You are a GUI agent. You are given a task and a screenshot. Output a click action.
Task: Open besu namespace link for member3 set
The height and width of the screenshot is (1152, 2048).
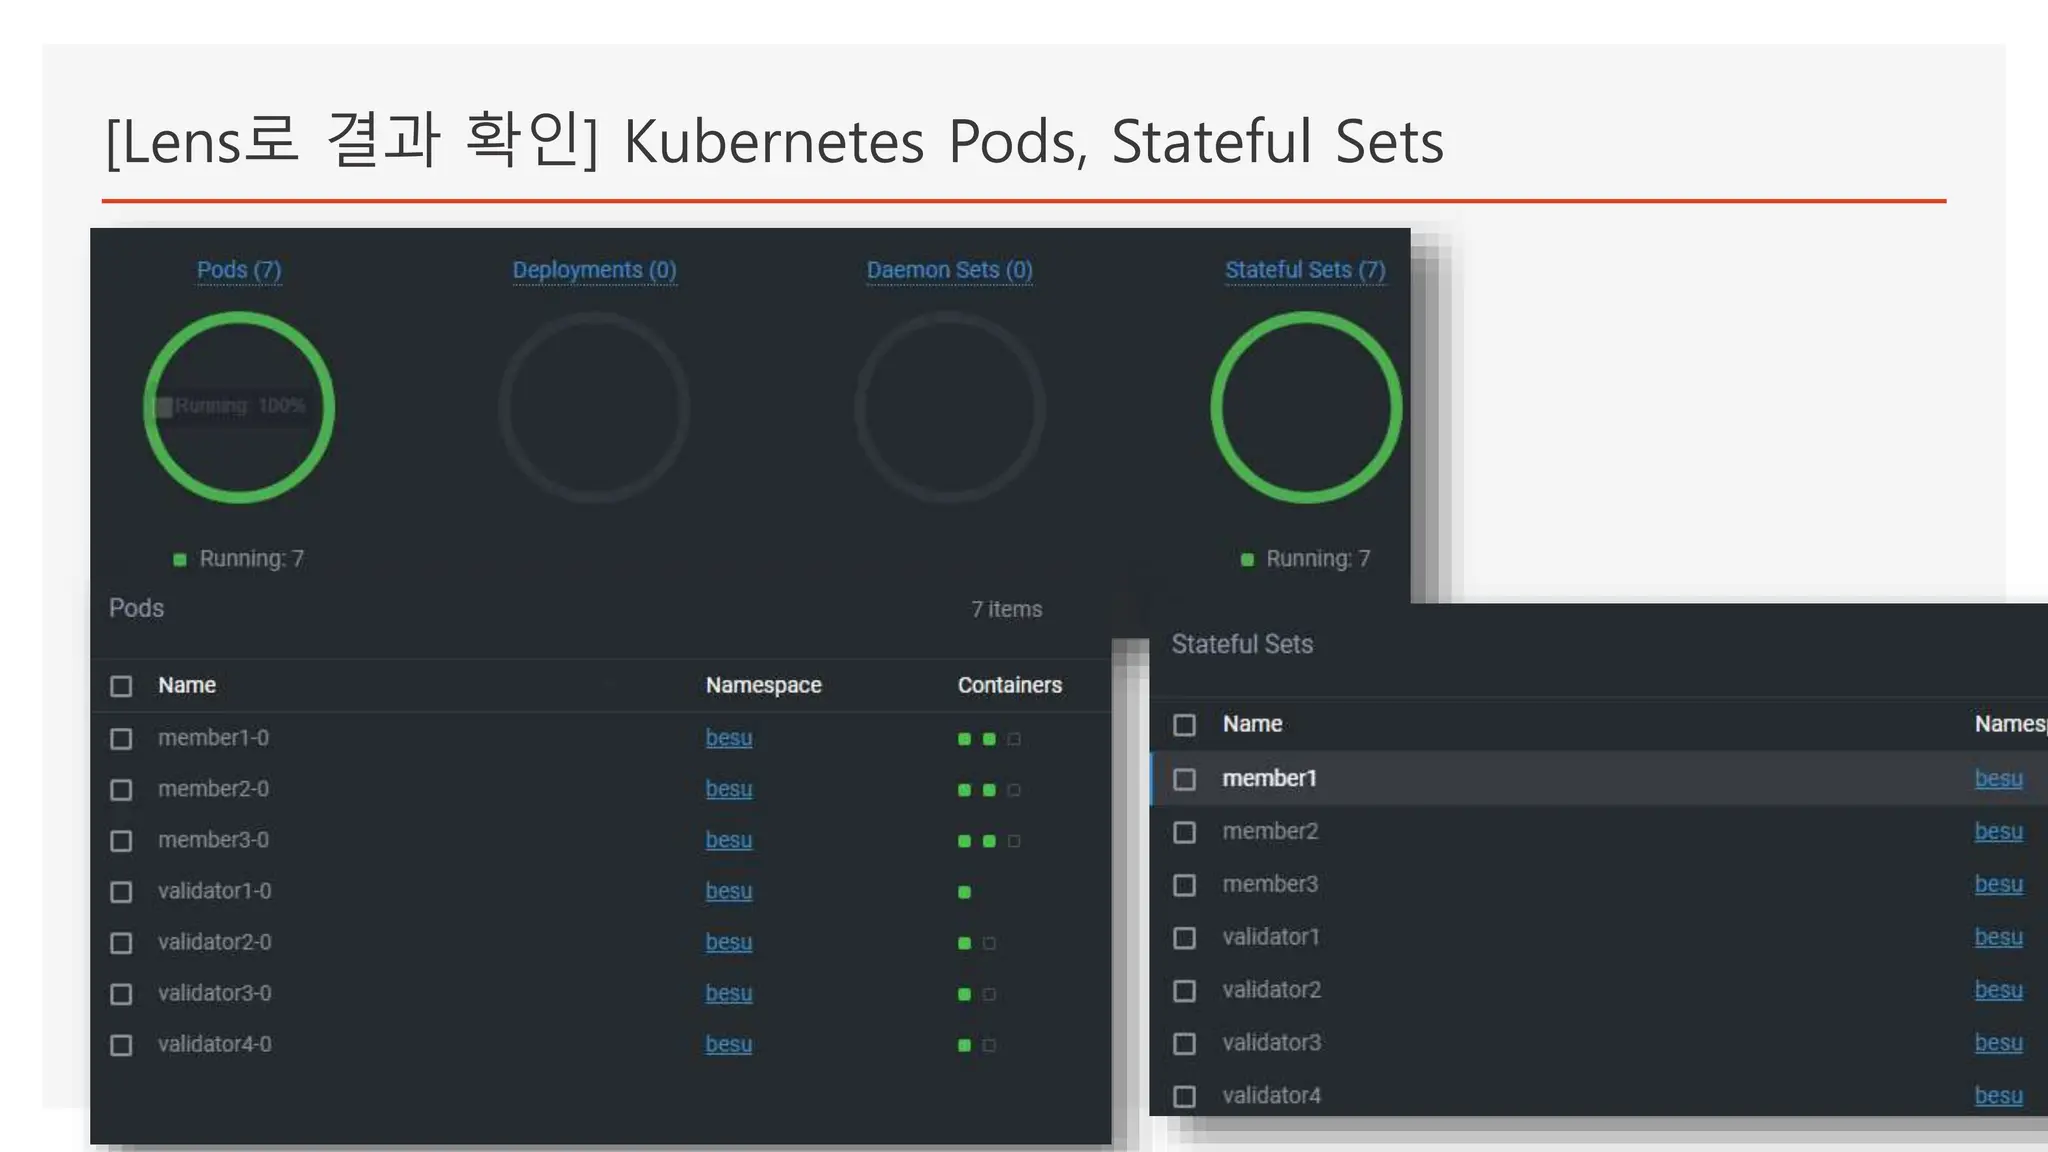pyautogui.click(x=1998, y=885)
